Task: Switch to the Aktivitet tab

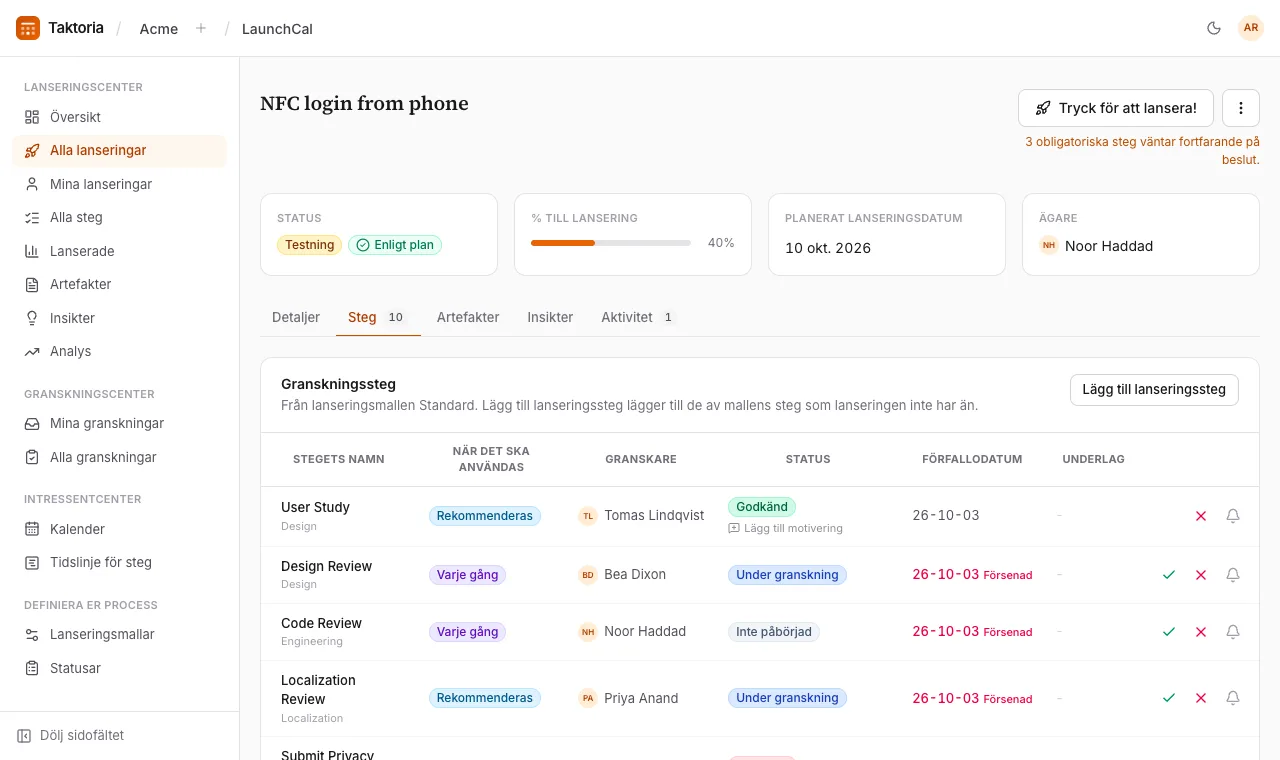Action: click(x=638, y=317)
